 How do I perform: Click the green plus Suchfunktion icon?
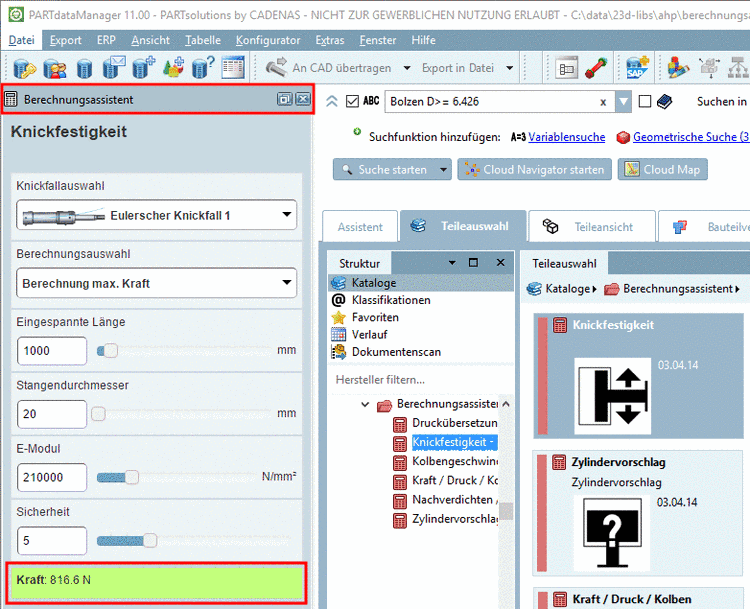tap(357, 132)
